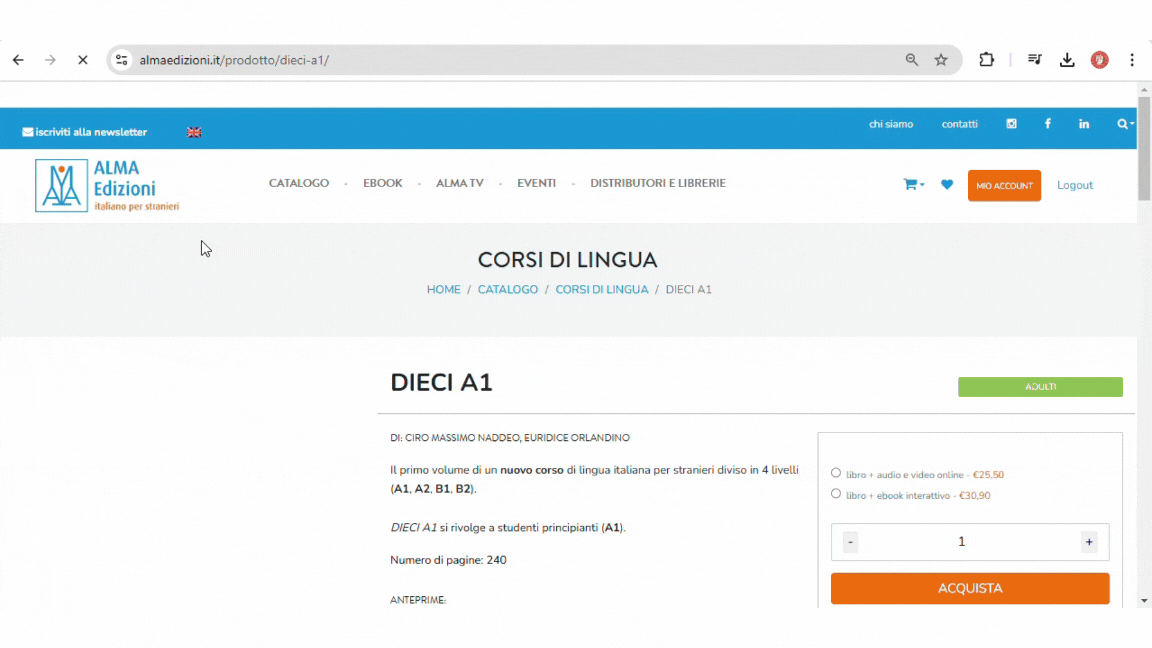1152x648 pixels.
Task: Click the quantity input field
Action: (962, 542)
